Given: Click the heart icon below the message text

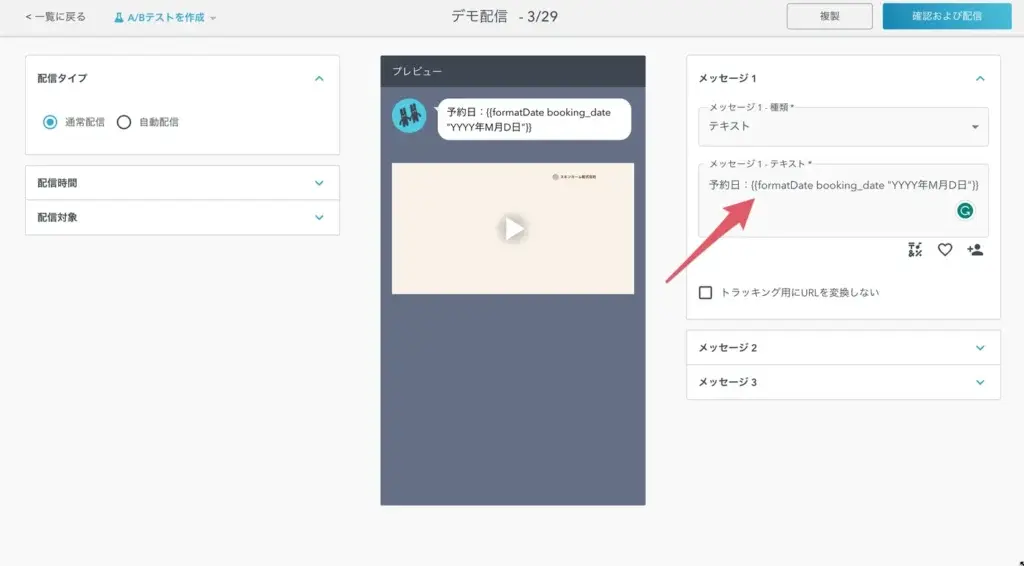Looking at the screenshot, I should pos(945,250).
